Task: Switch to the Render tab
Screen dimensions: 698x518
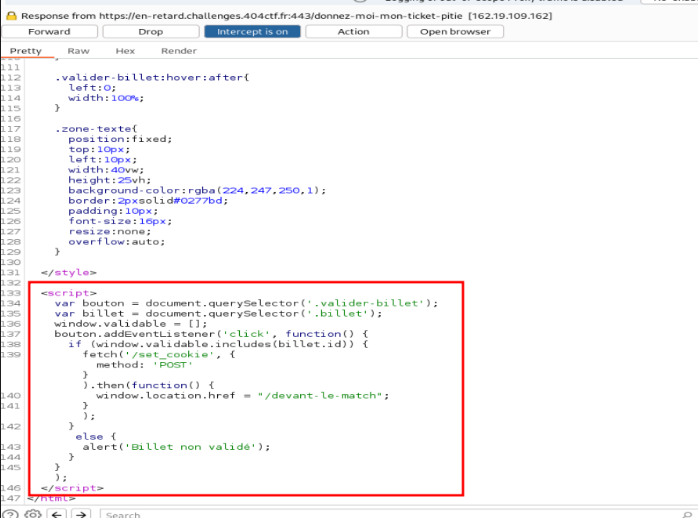Action: pos(179,50)
